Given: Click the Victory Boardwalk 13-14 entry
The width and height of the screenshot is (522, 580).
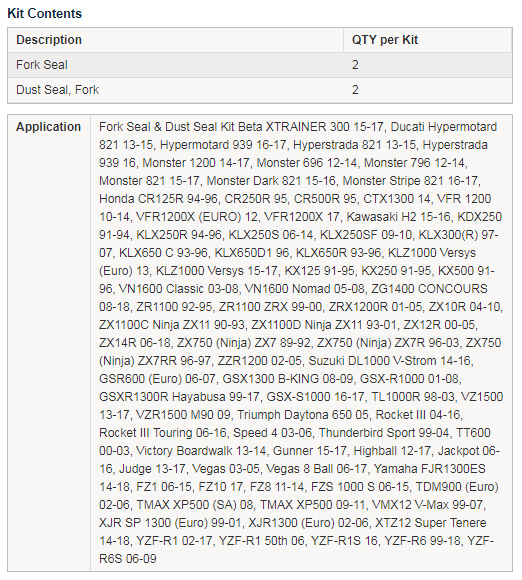Looking at the screenshot, I should click(201, 451).
